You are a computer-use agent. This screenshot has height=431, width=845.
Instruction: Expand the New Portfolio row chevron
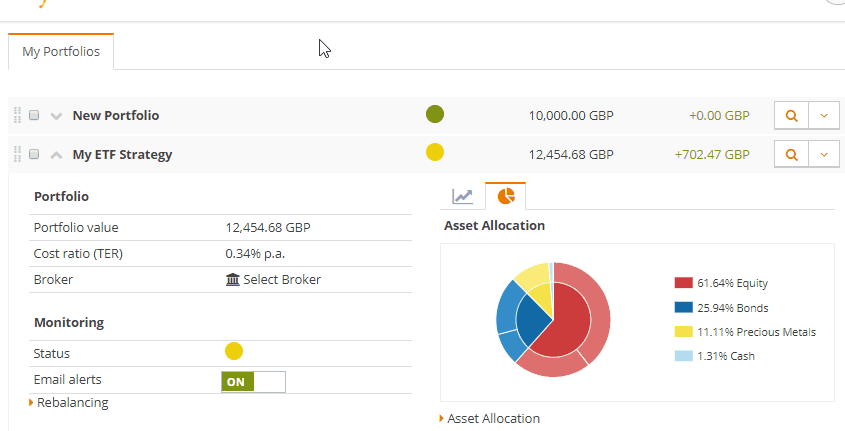click(56, 116)
